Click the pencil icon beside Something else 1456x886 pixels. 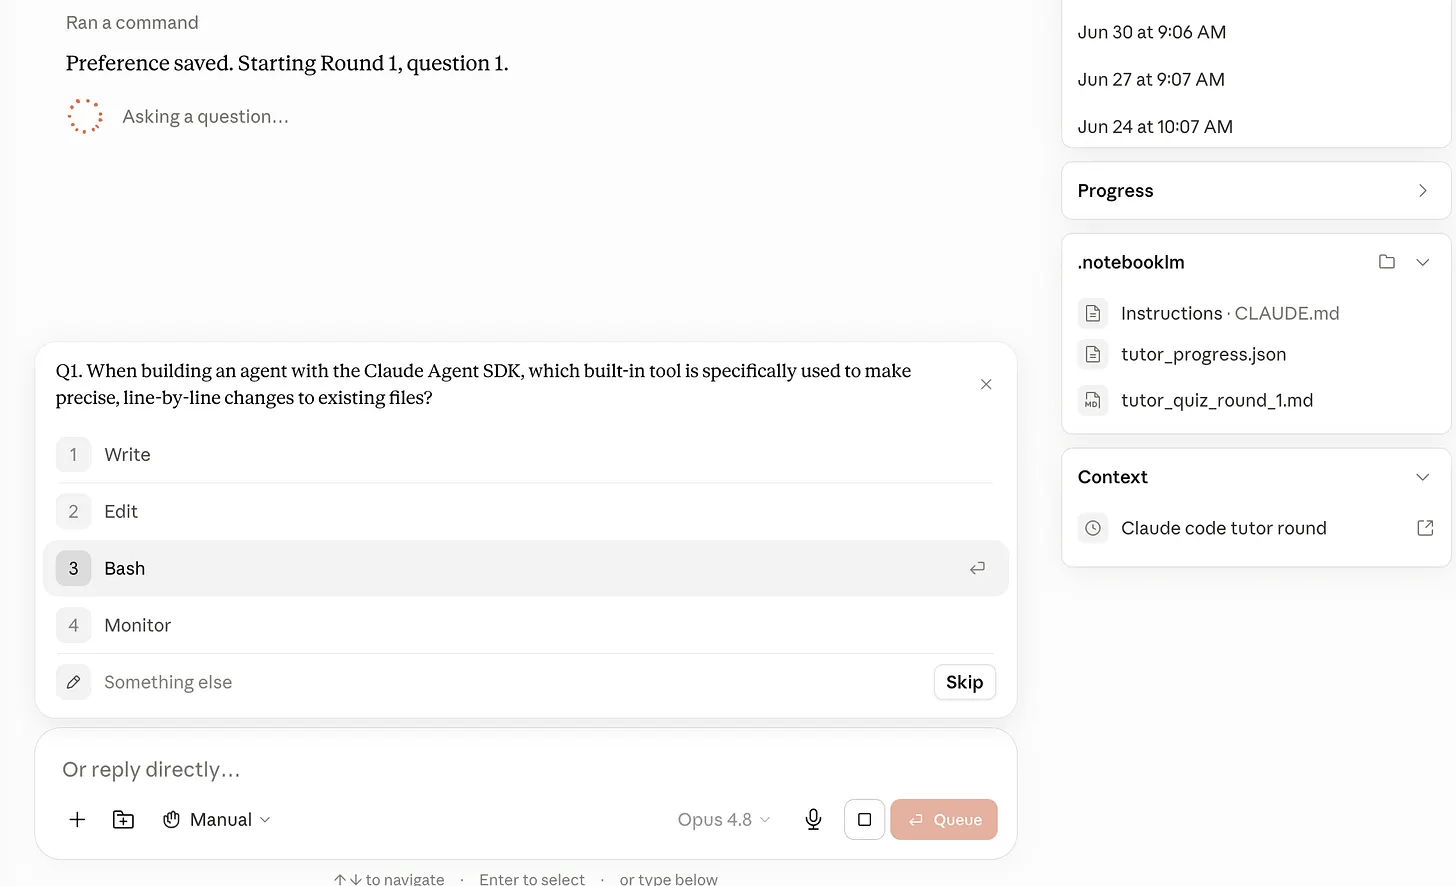(x=73, y=682)
